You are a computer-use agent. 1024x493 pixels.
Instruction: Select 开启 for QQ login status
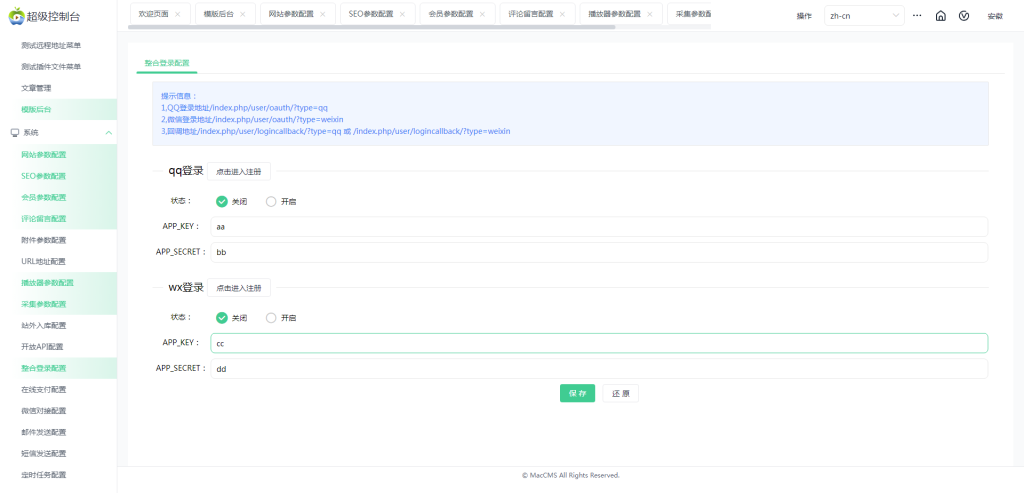pyautogui.click(x=271, y=201)
